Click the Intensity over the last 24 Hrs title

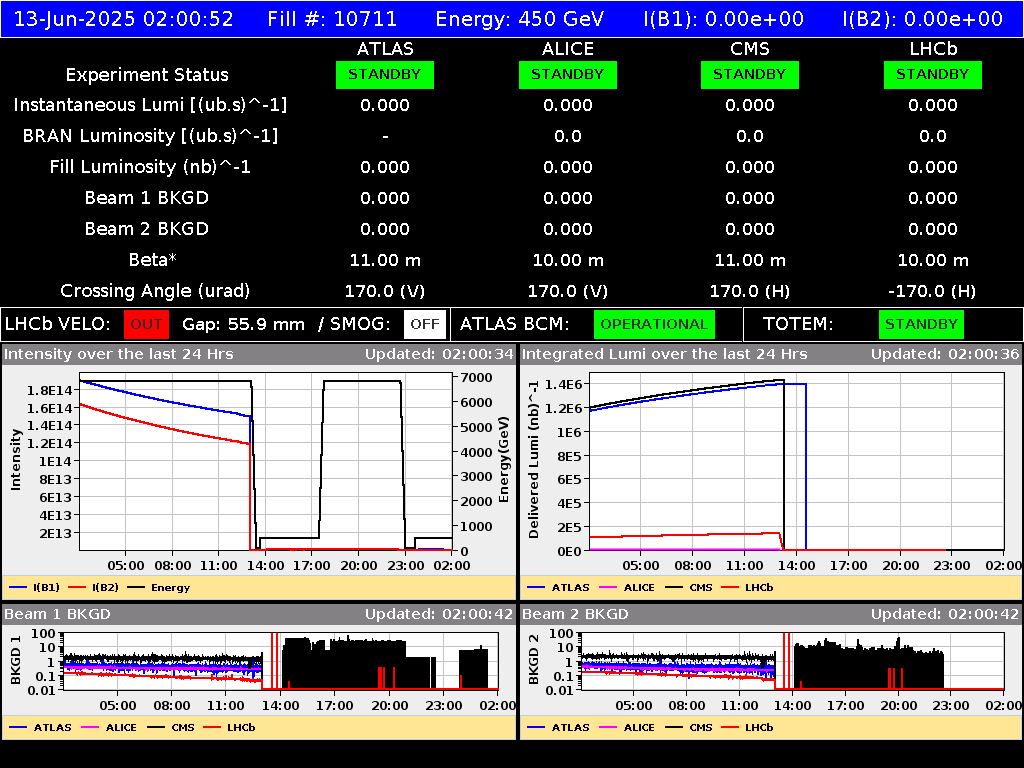[x=119, y=354]
